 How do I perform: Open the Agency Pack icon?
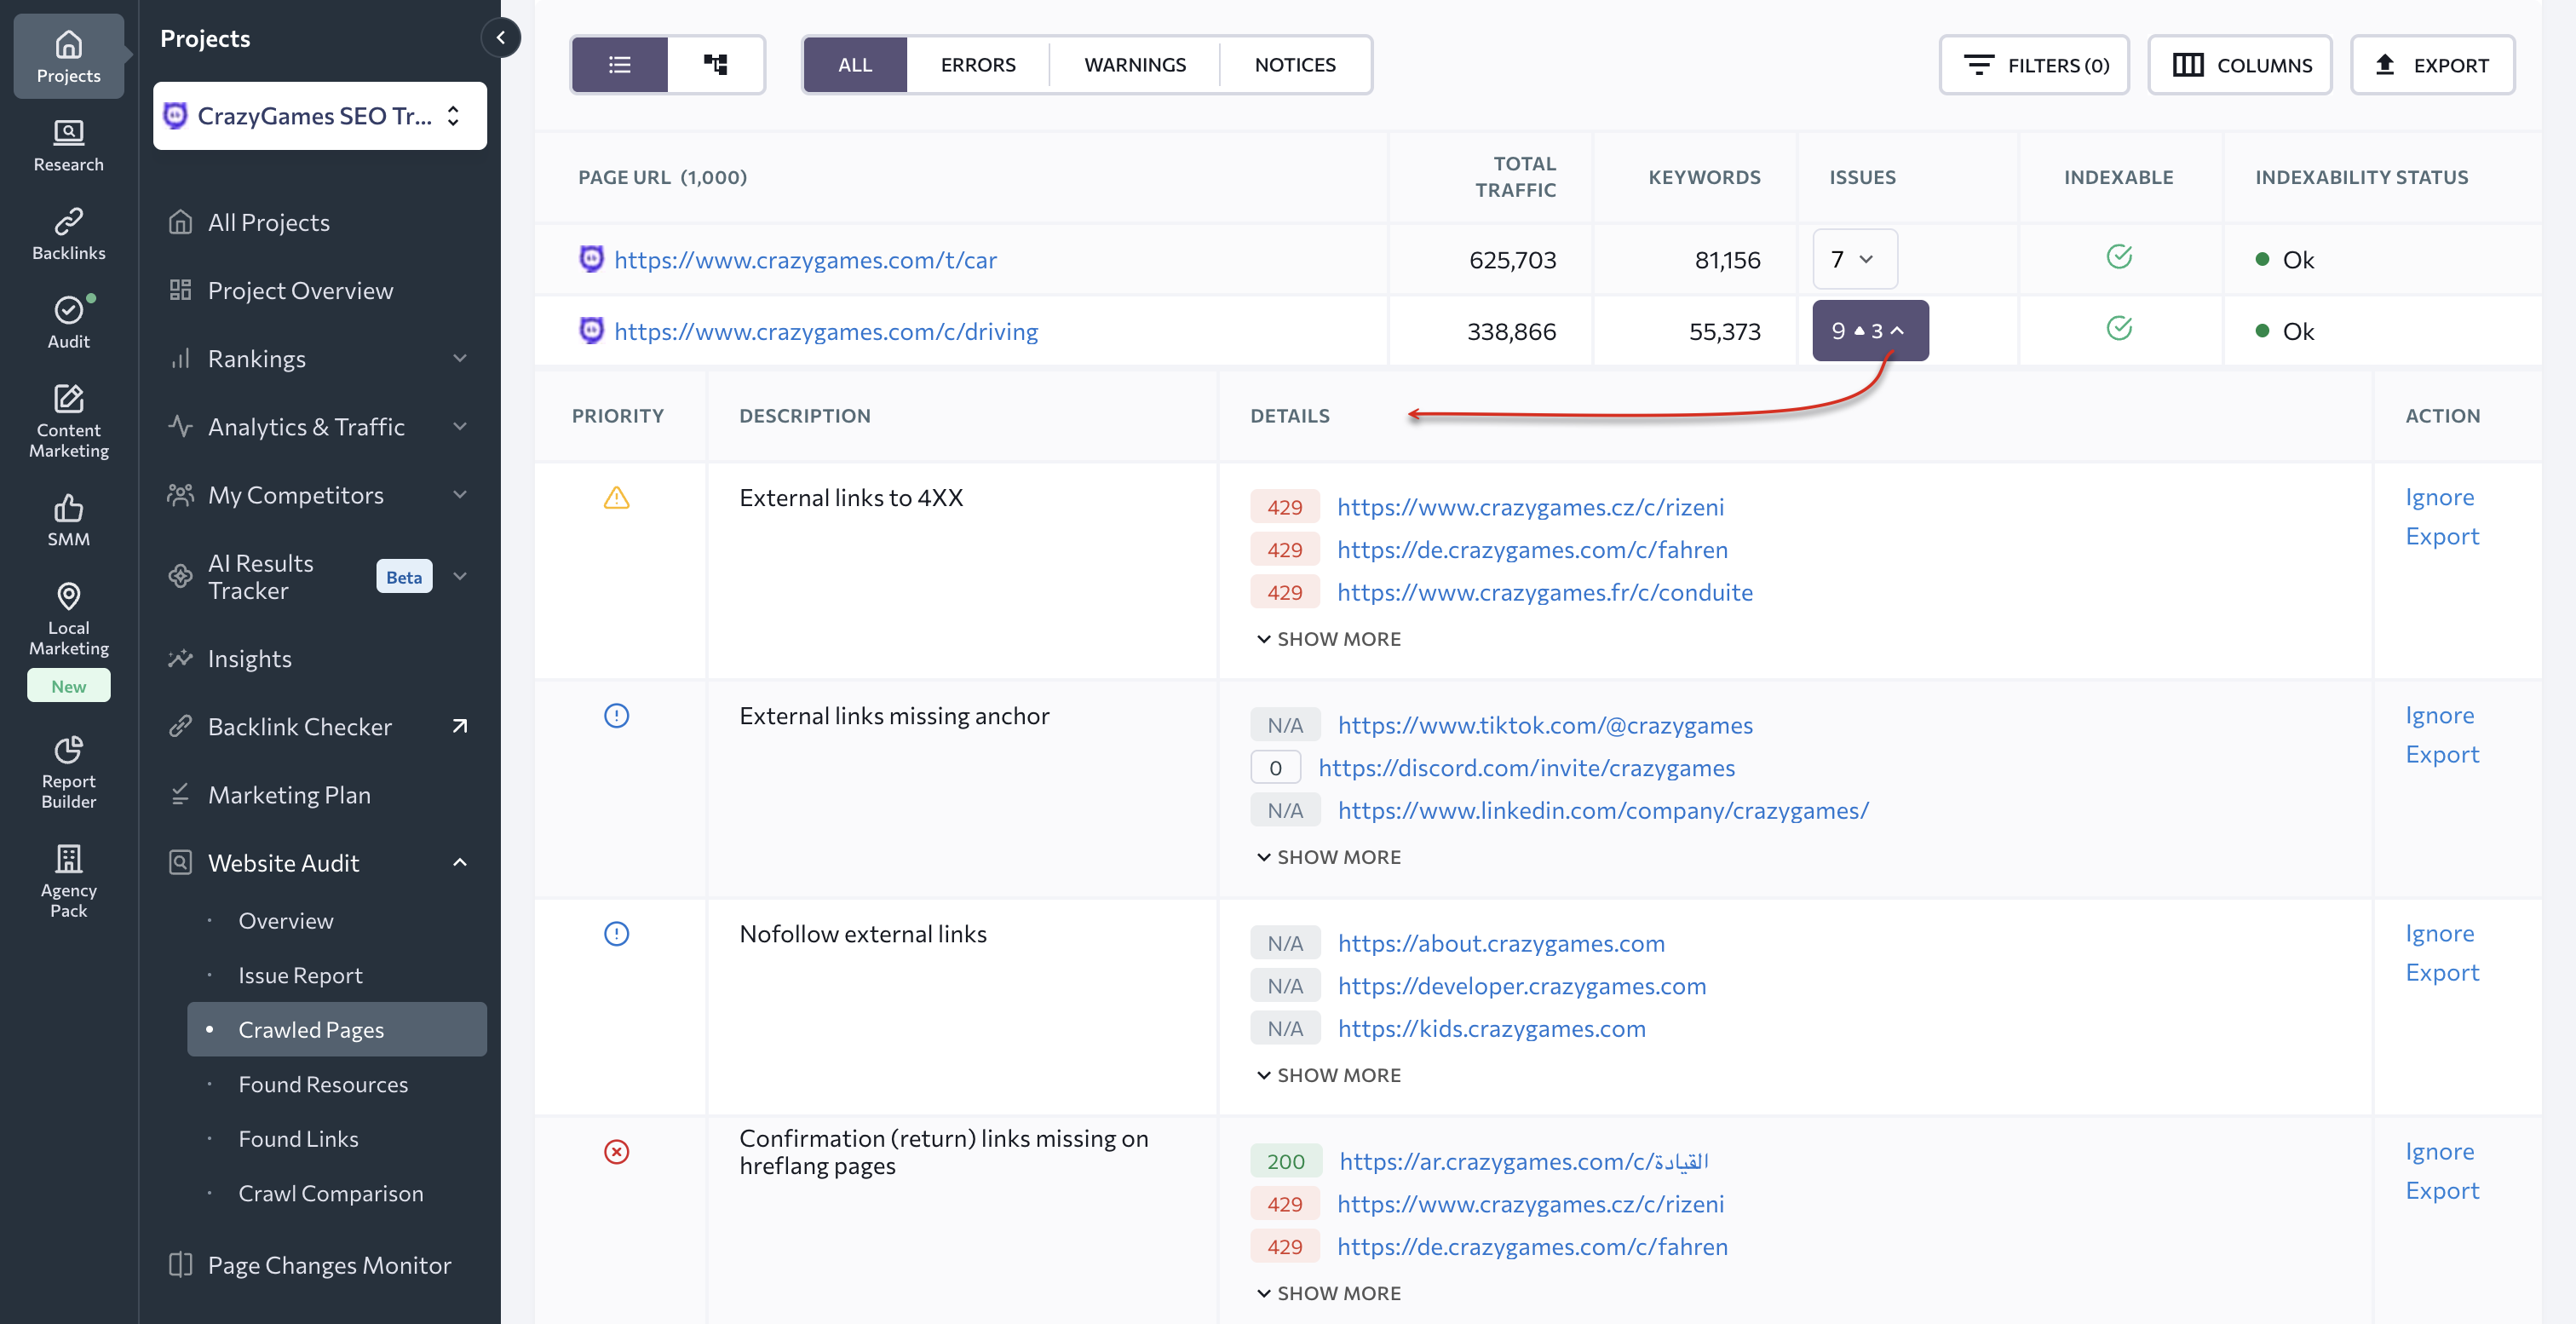(x=68, y=859)
